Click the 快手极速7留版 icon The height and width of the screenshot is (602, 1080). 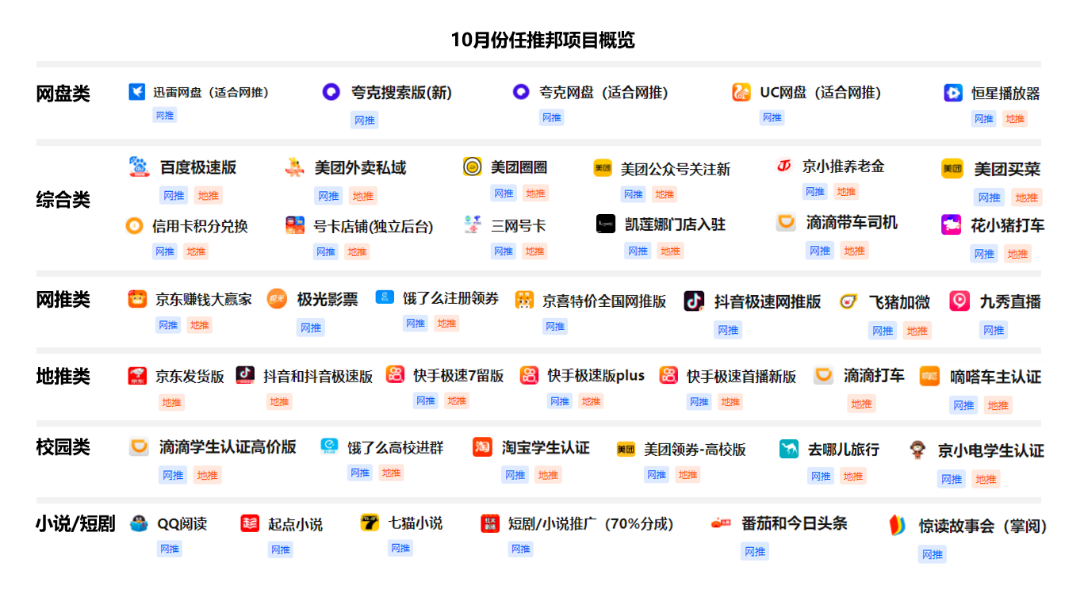click(x=395, y=375)
